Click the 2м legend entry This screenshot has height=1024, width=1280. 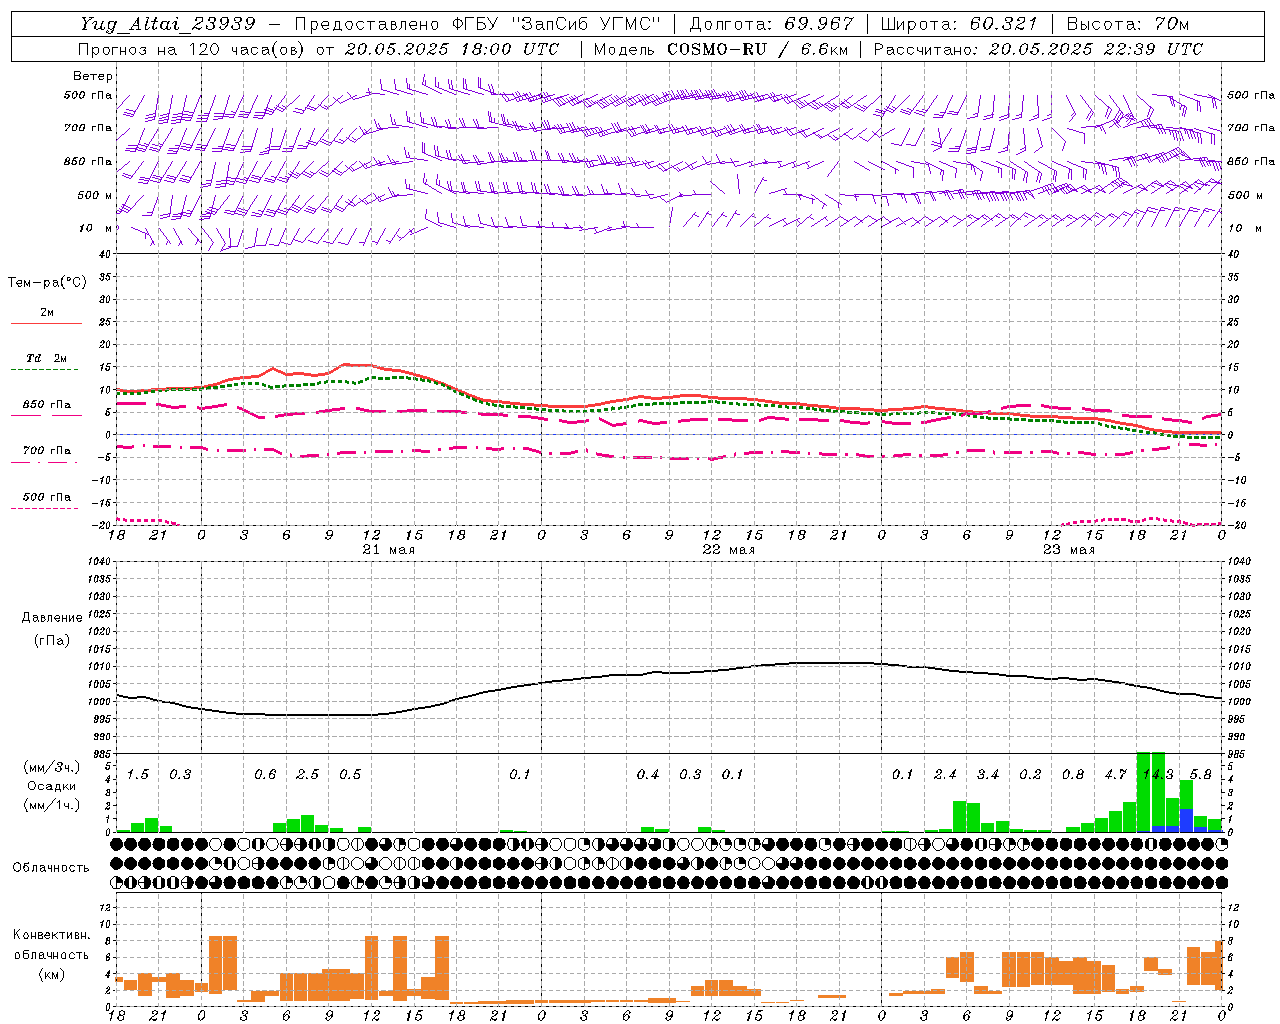point(47,312)
